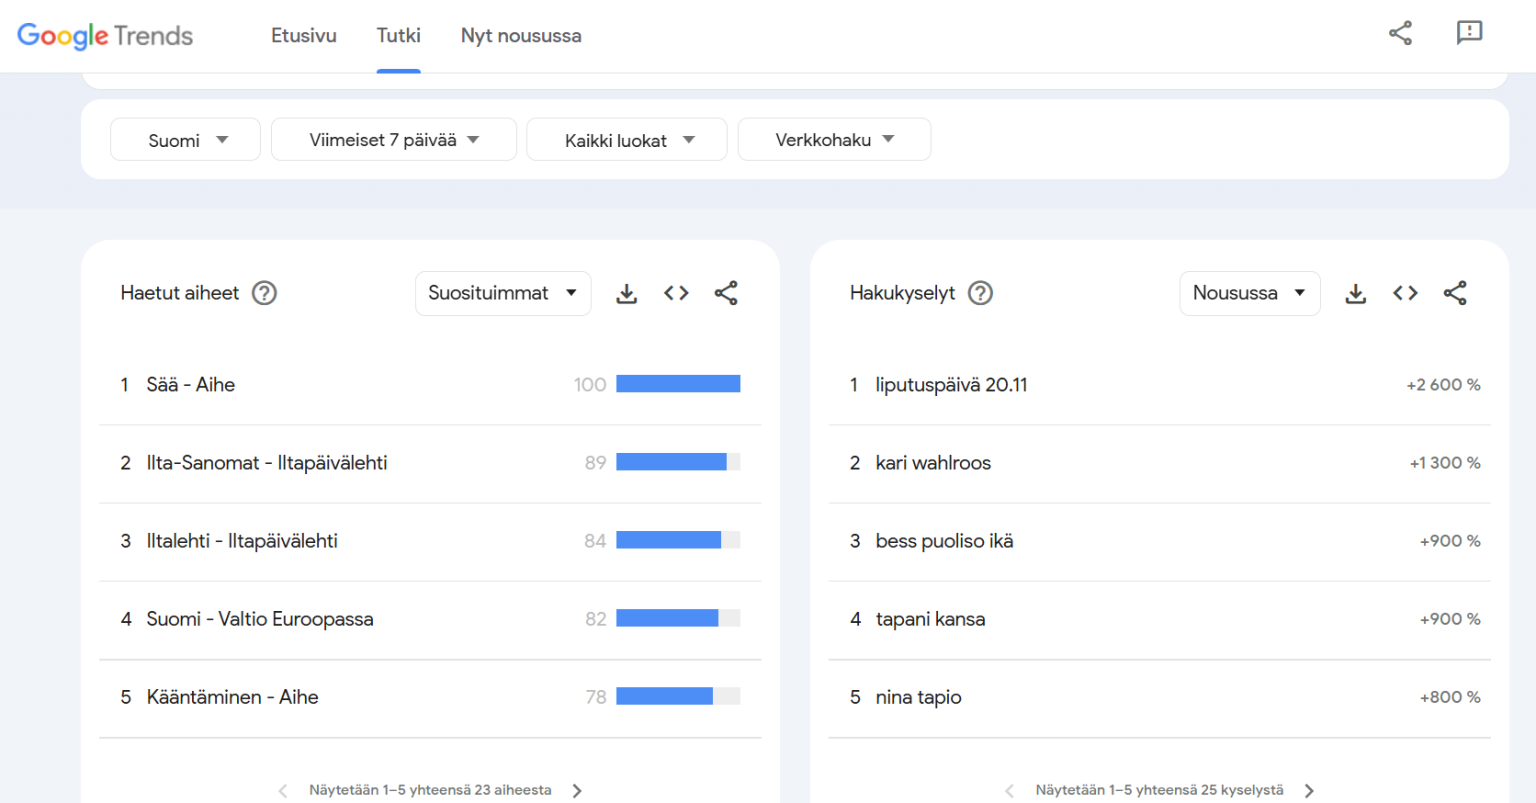Open the Kaikki luokat category dropdown
The height and width of the screenshot is (803, 1536).
coord(627,140)
